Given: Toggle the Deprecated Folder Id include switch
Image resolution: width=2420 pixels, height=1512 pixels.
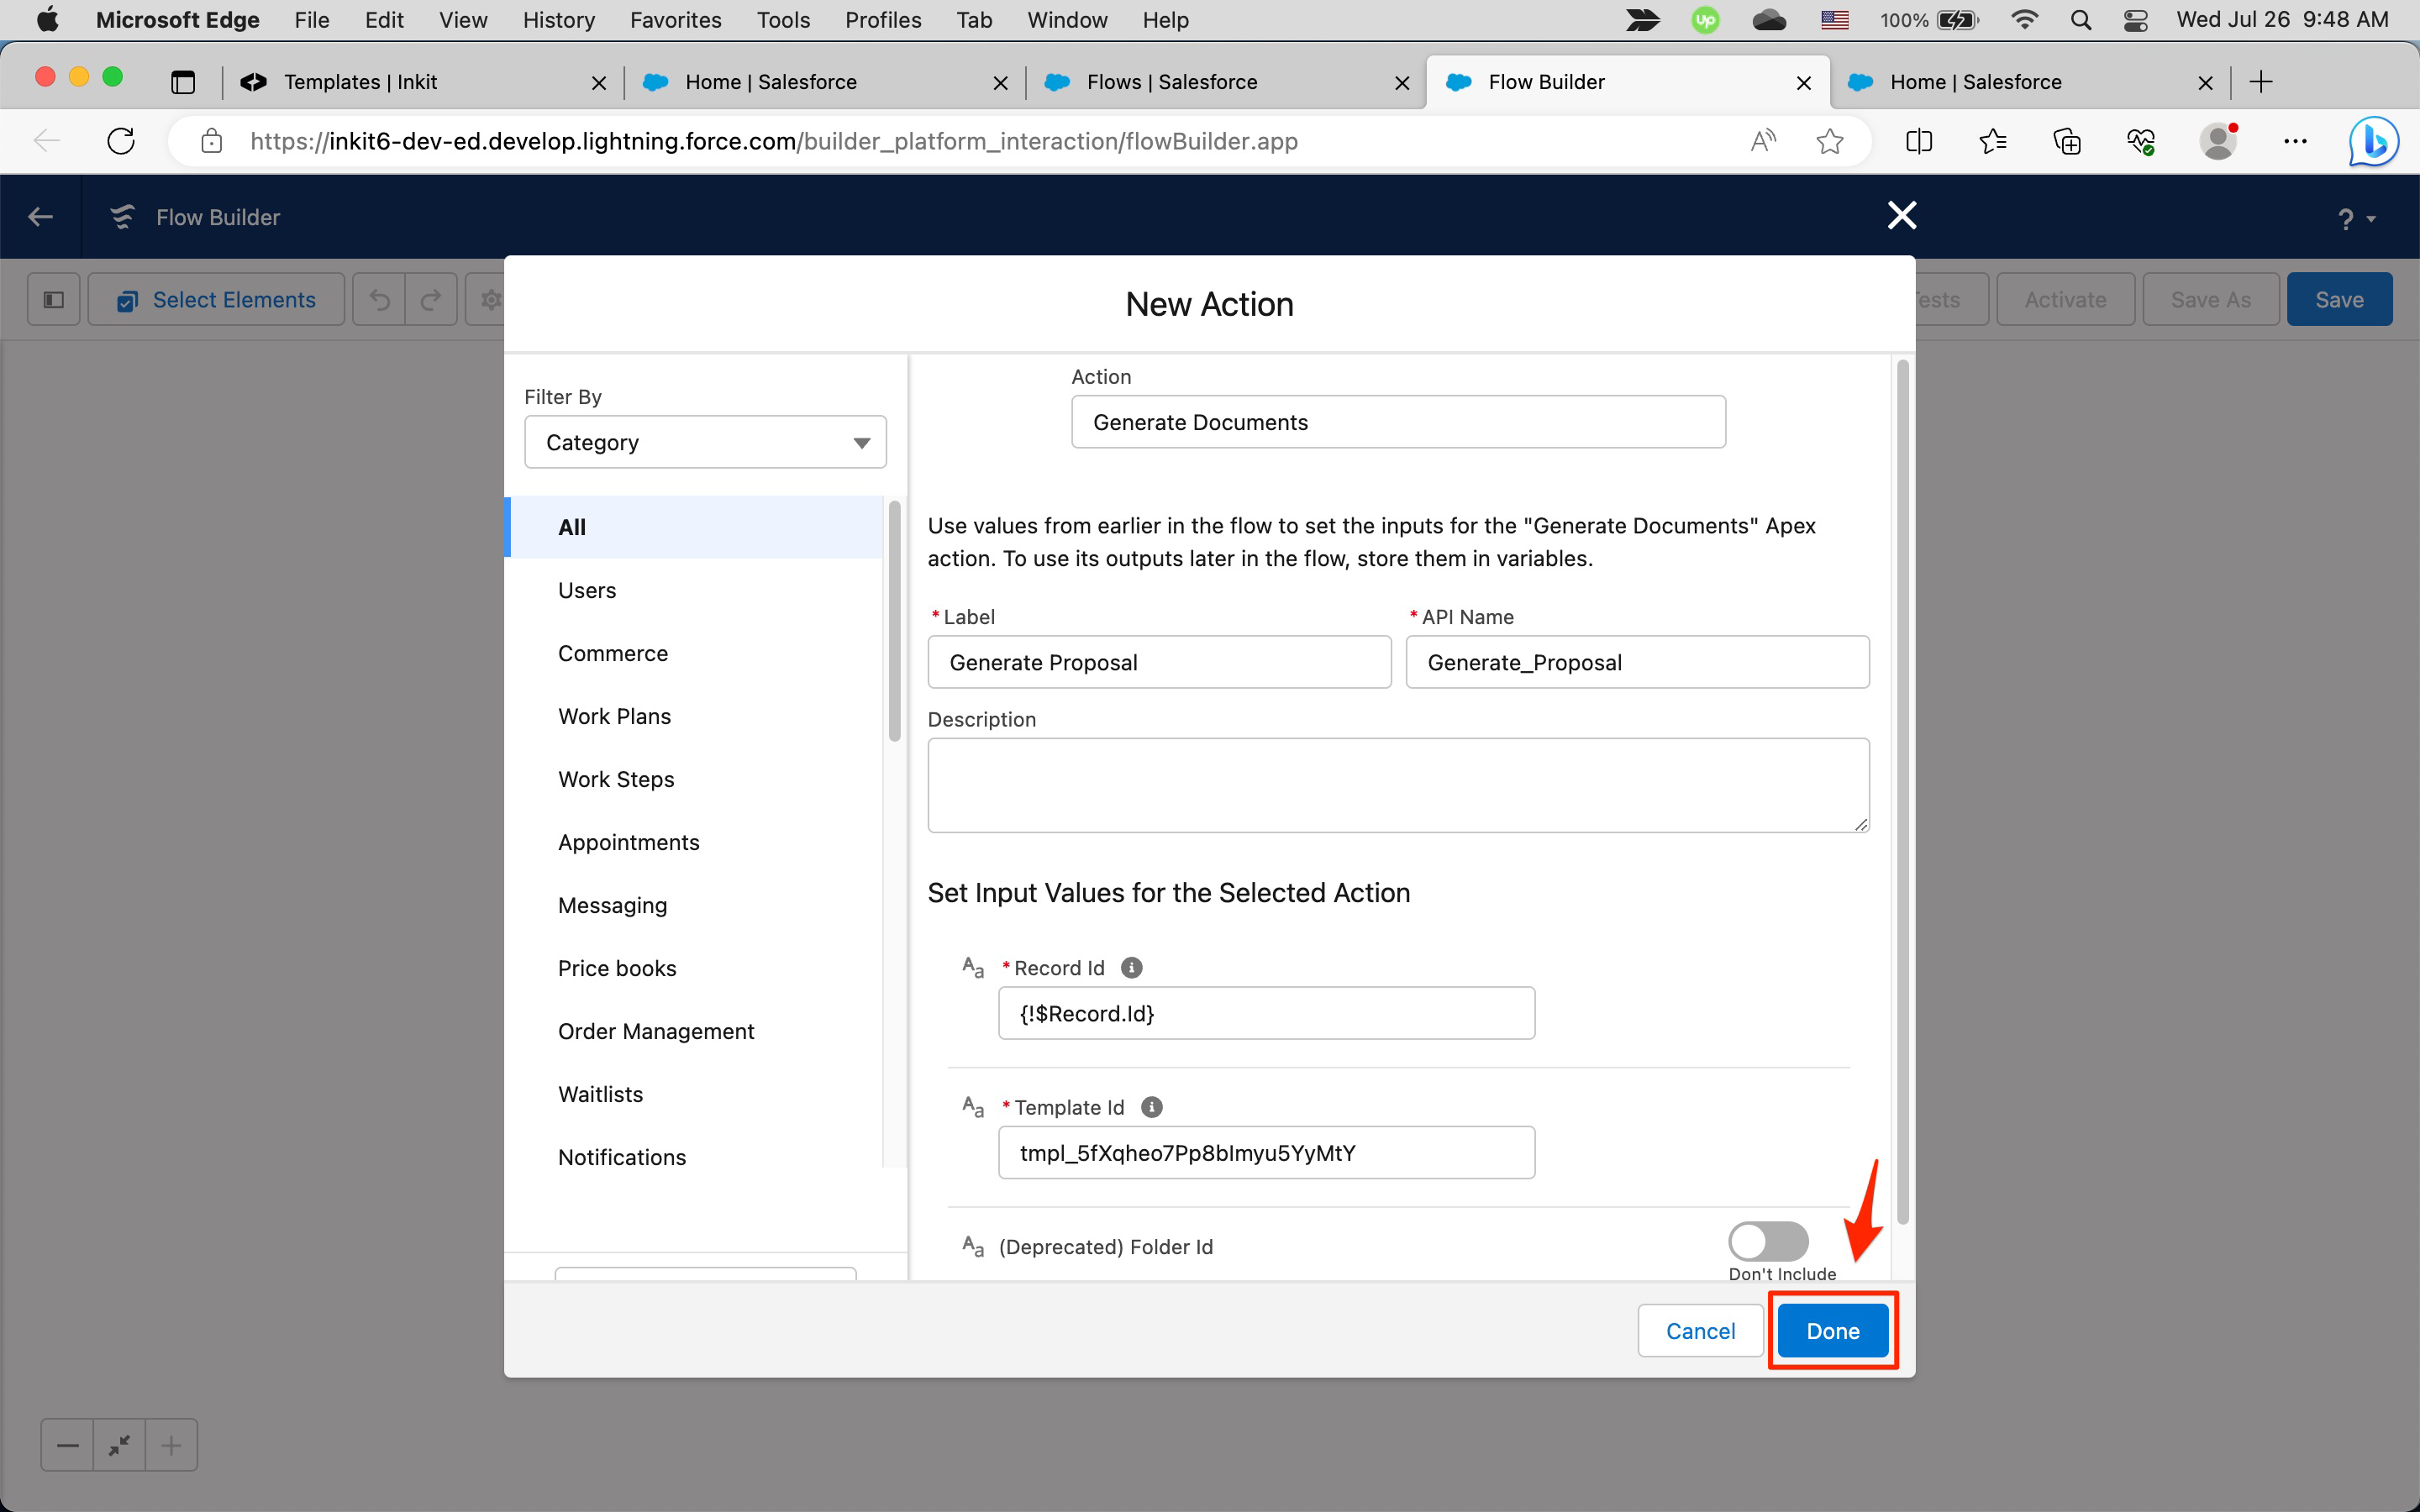Looking at the screenshot, I should [x=1768, y=1241].
